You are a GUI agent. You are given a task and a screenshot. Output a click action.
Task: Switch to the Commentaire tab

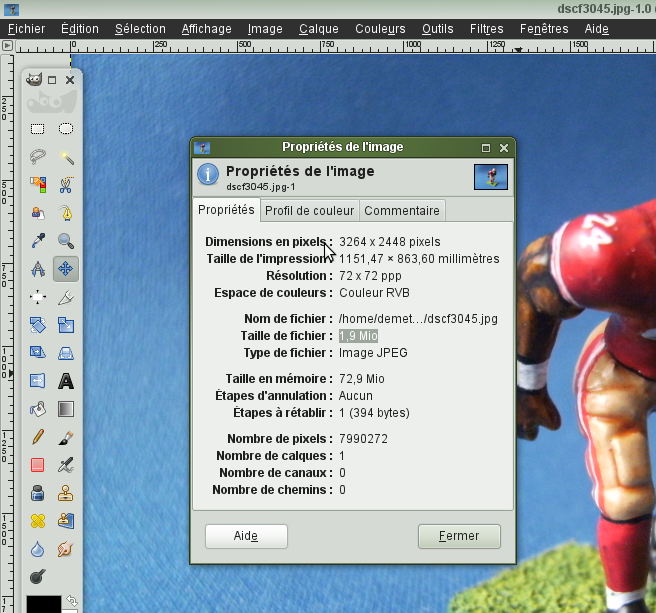point(402,210)
